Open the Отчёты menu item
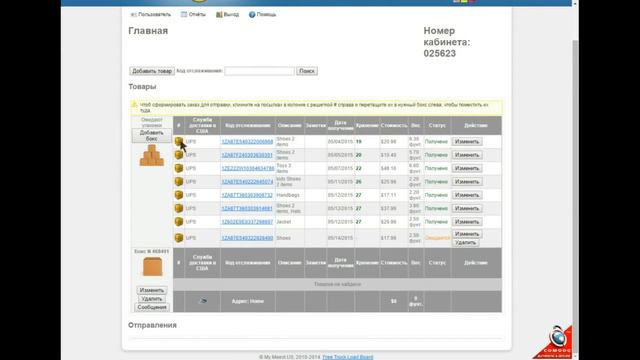The height and width of the screenshot is (360, 640). 193,14
